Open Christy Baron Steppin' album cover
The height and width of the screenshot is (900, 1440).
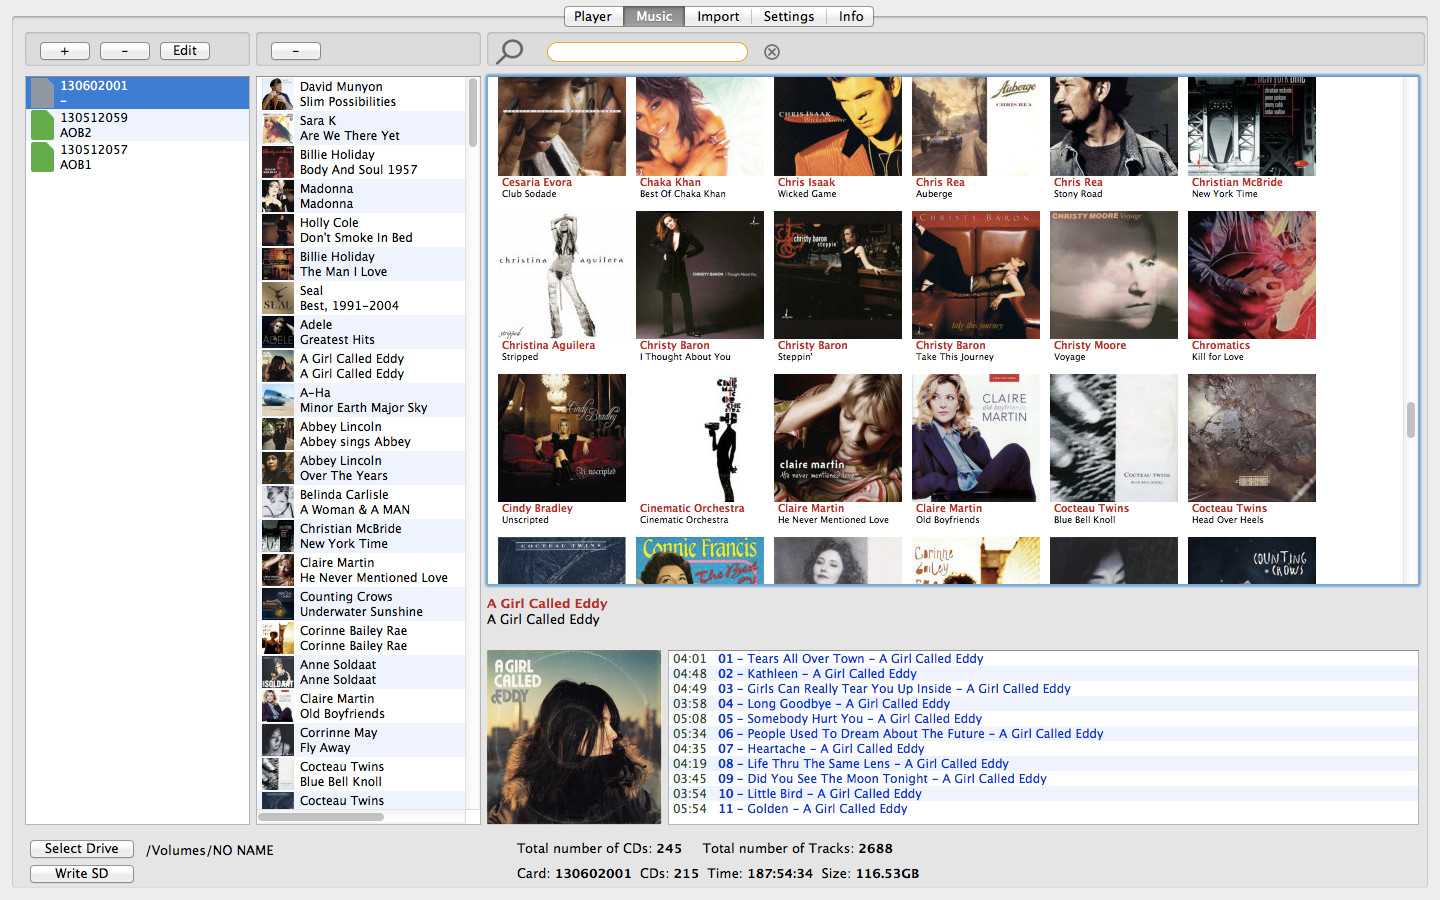point(838,275)
